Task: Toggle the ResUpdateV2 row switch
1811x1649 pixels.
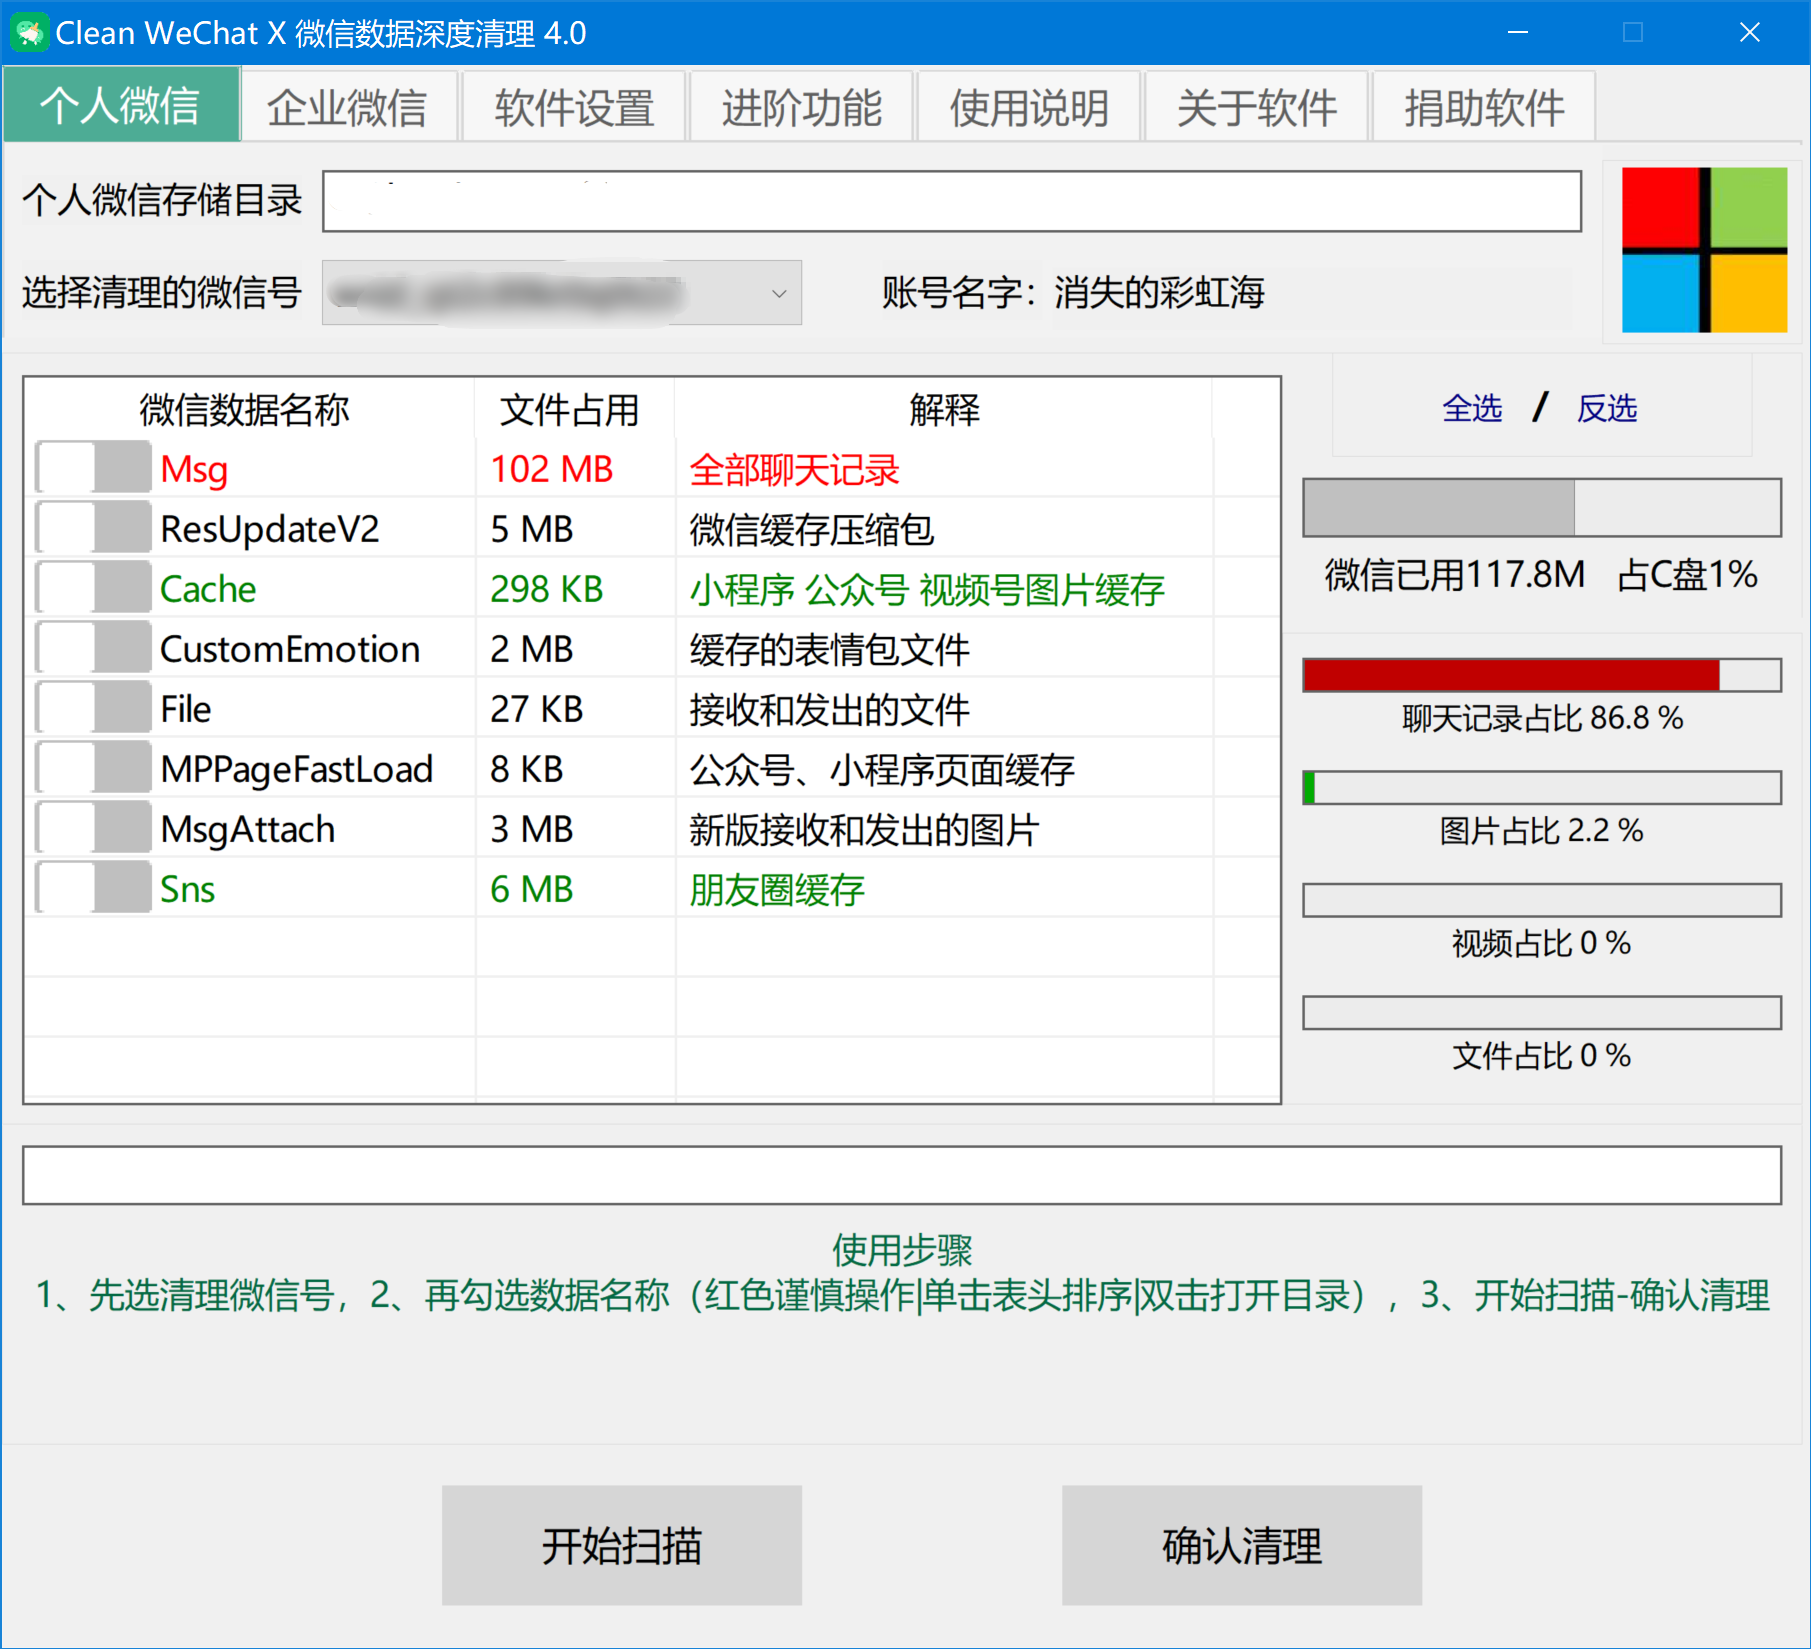Action: point(93,528)
